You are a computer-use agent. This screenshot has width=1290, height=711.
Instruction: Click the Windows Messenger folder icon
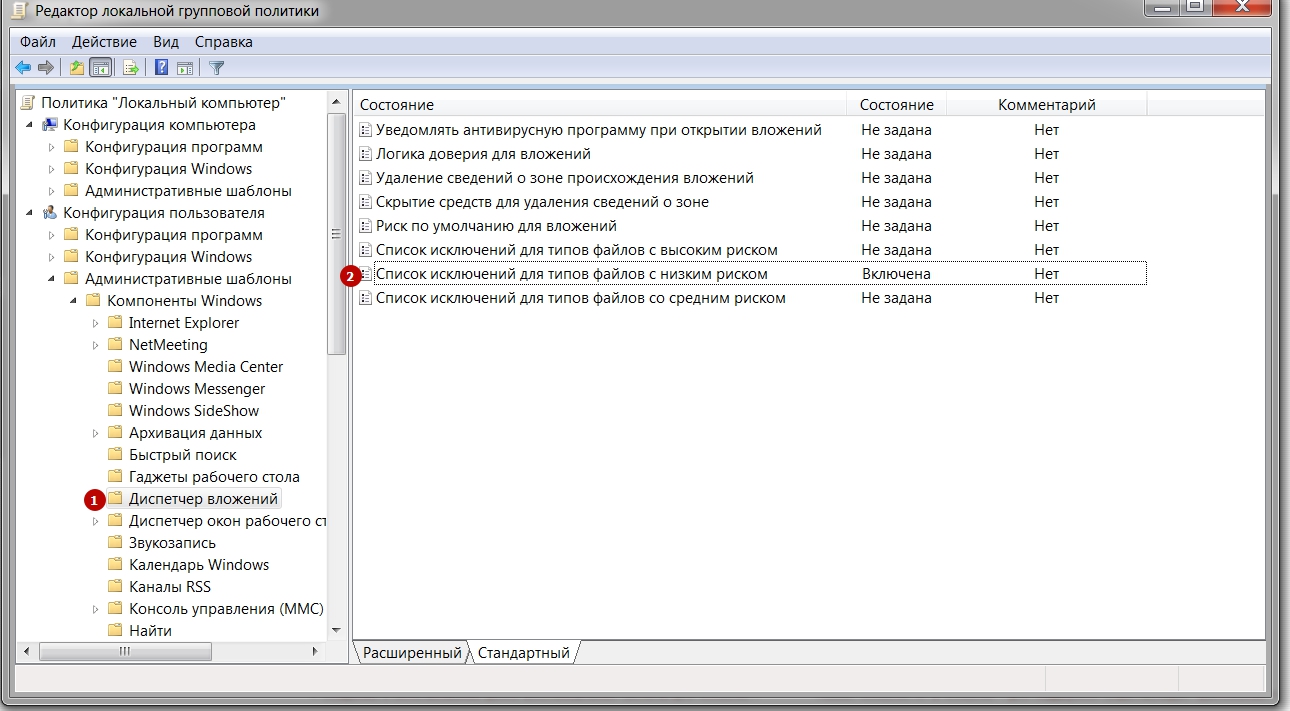114,389
